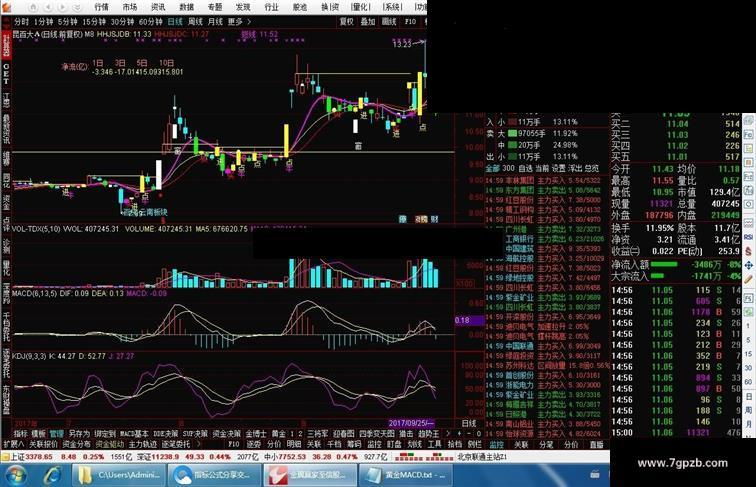Click the back arrow navigation icon
The height and width of the screenshot is (487, 756).
tap(48, 7)
